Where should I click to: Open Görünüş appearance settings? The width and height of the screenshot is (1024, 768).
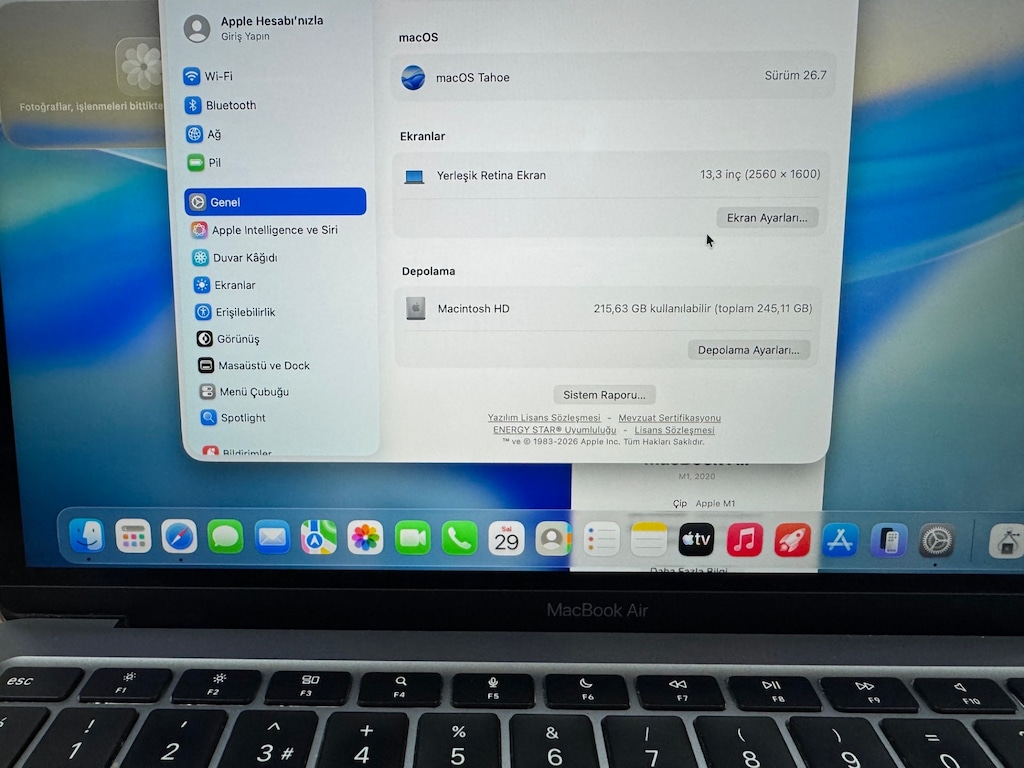tap(228, 339)
